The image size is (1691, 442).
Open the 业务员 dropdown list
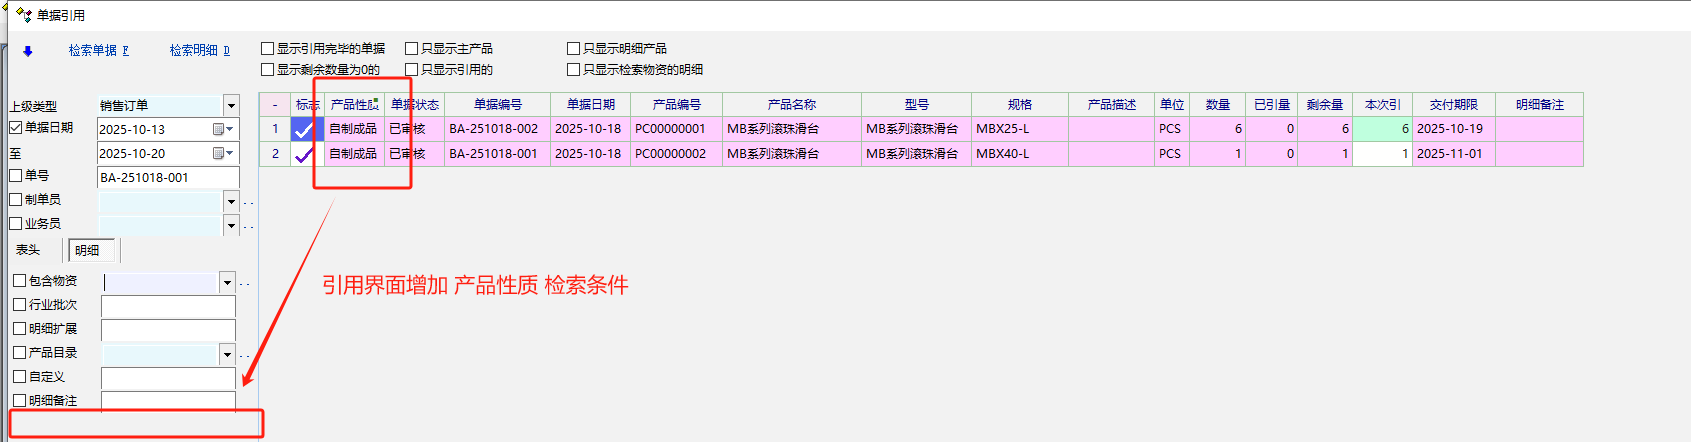[231, 225]
